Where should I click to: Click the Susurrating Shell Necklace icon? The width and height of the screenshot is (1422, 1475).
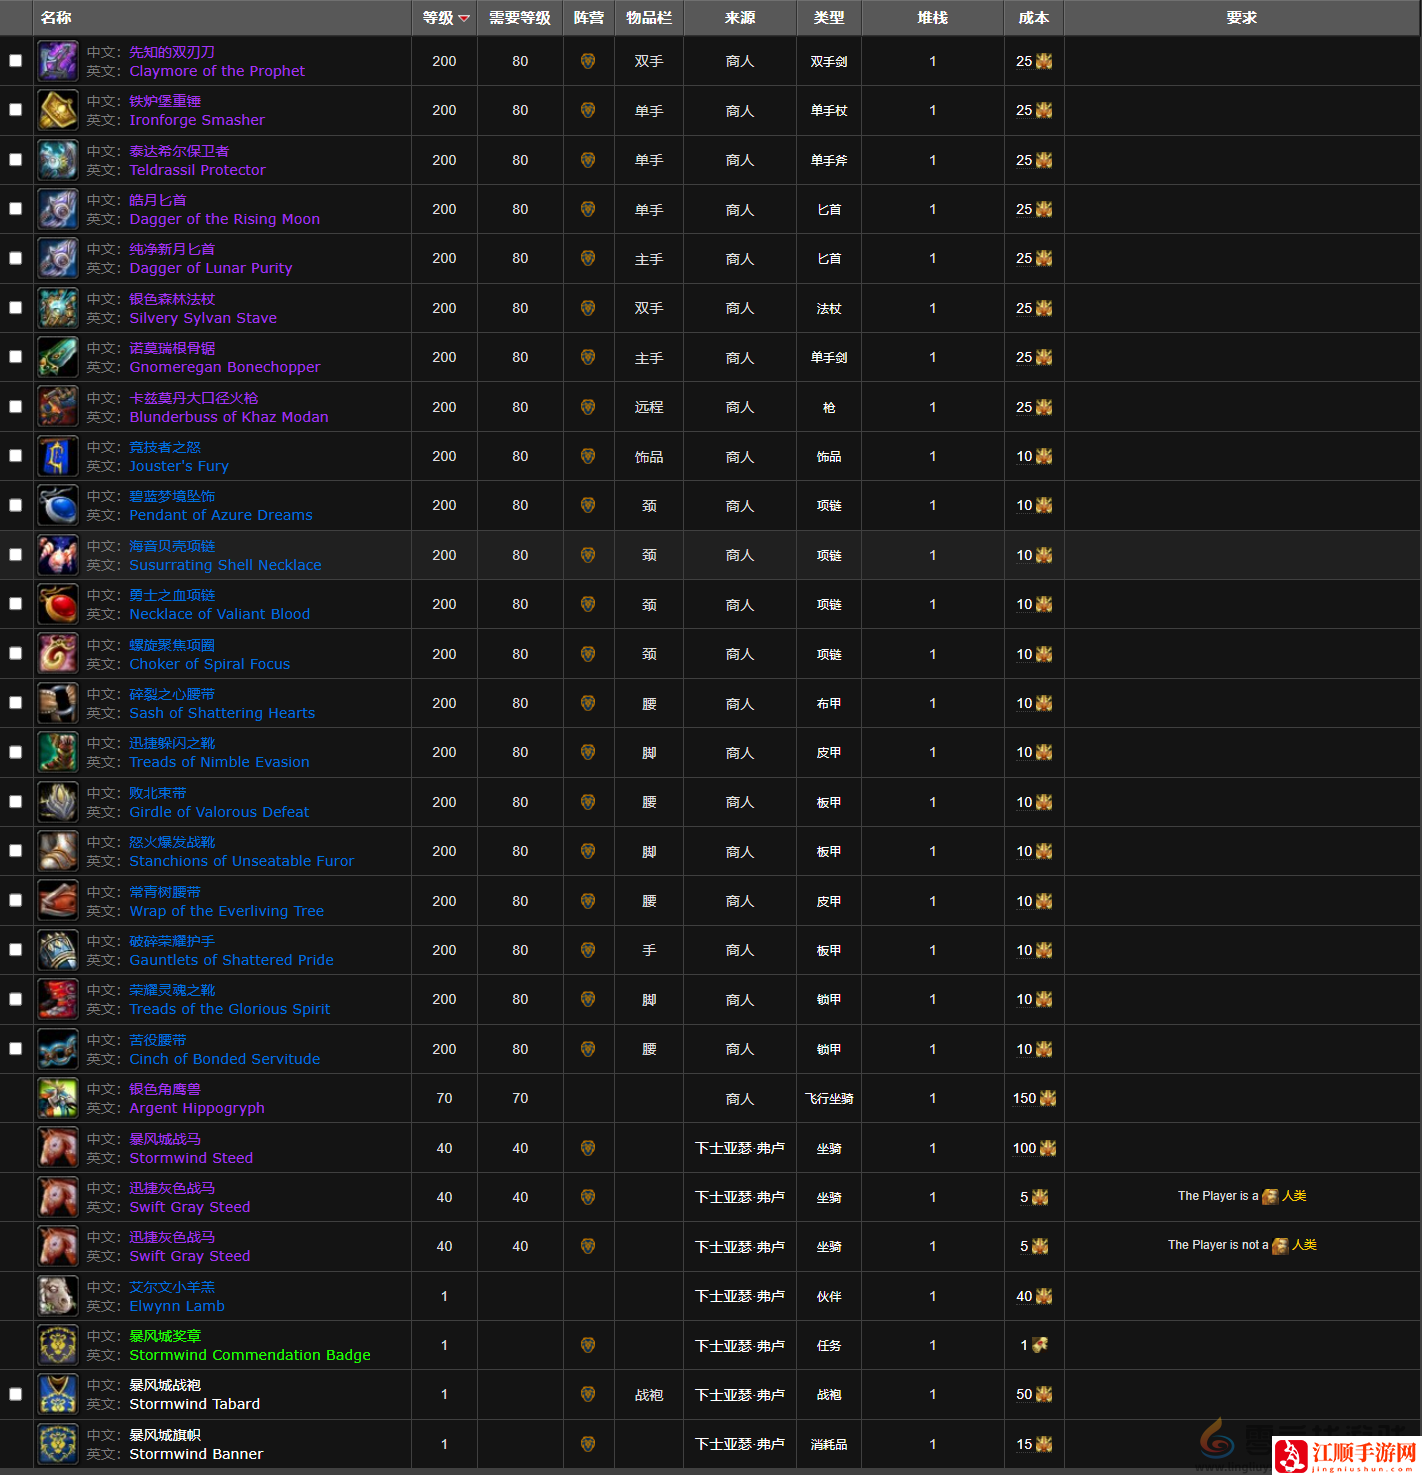[58, 555]
